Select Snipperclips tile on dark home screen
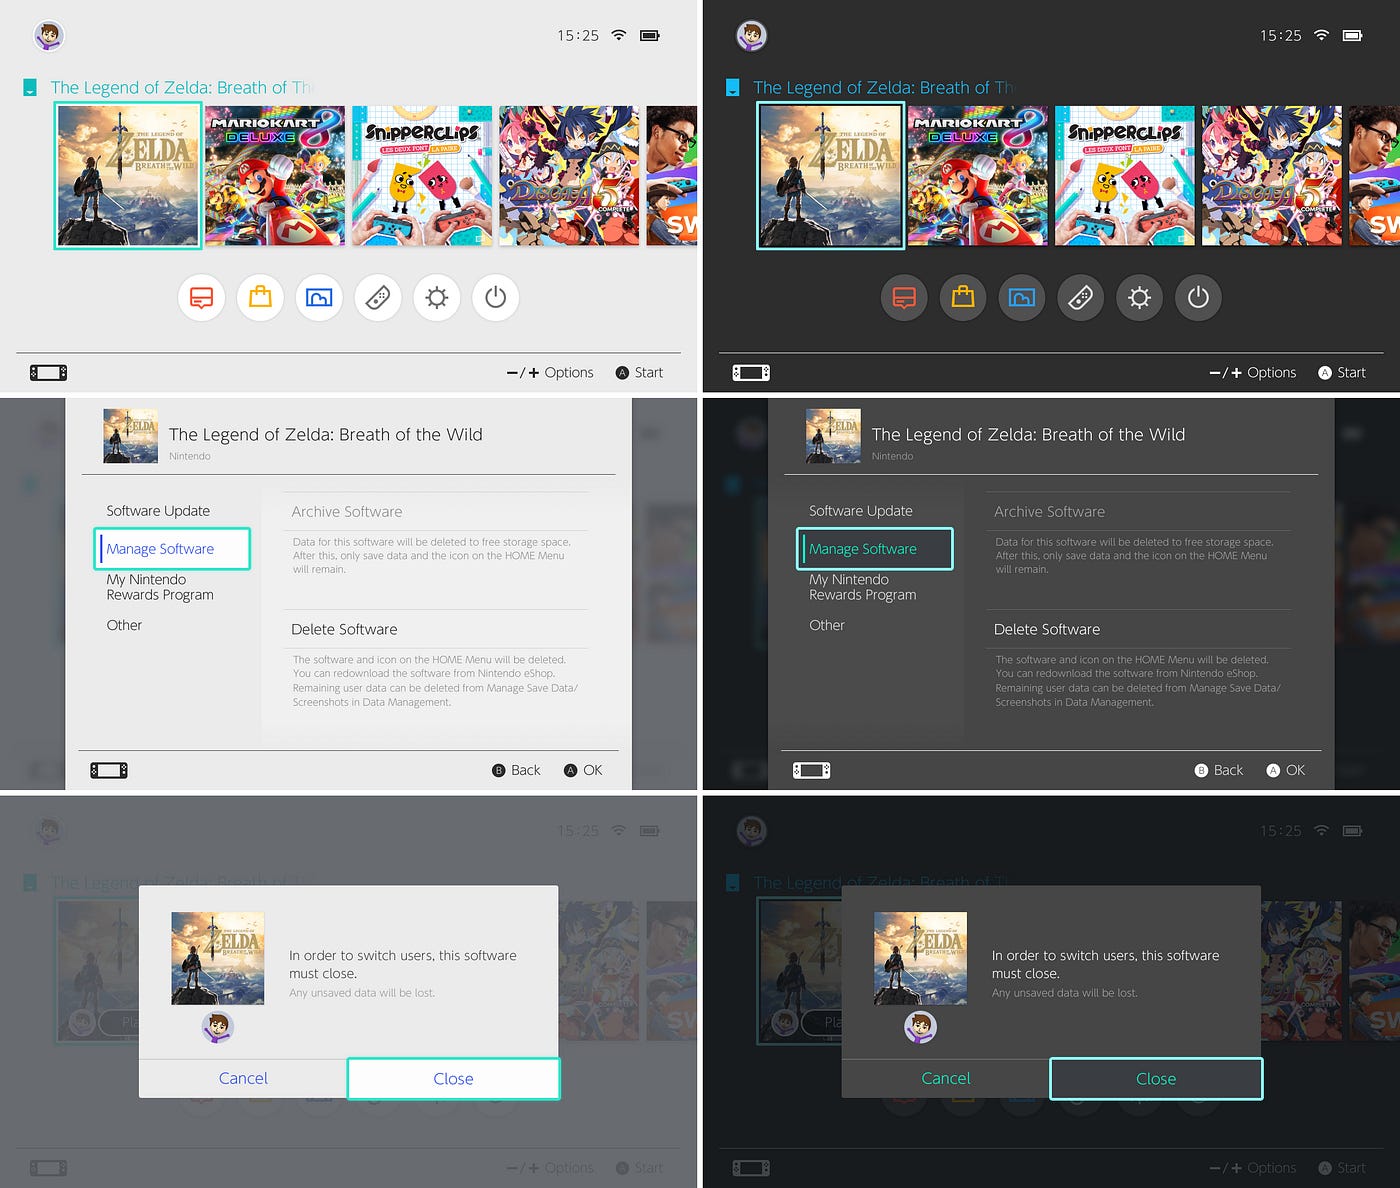This screenshot has height=1188, width=1400. [1125, 176]
